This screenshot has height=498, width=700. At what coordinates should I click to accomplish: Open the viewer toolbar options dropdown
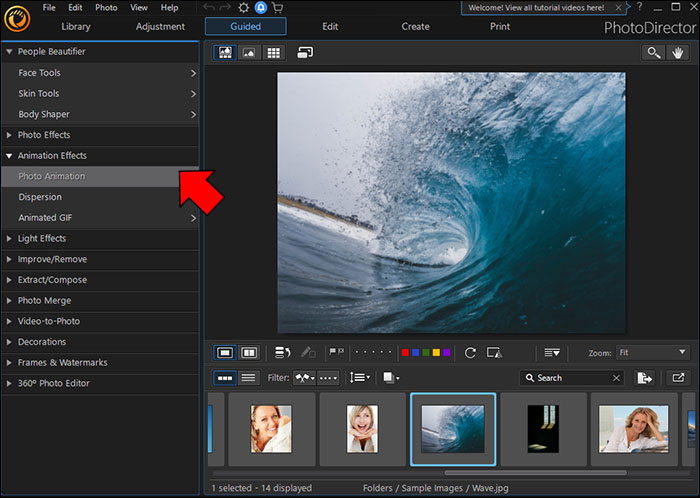(552, 353)
